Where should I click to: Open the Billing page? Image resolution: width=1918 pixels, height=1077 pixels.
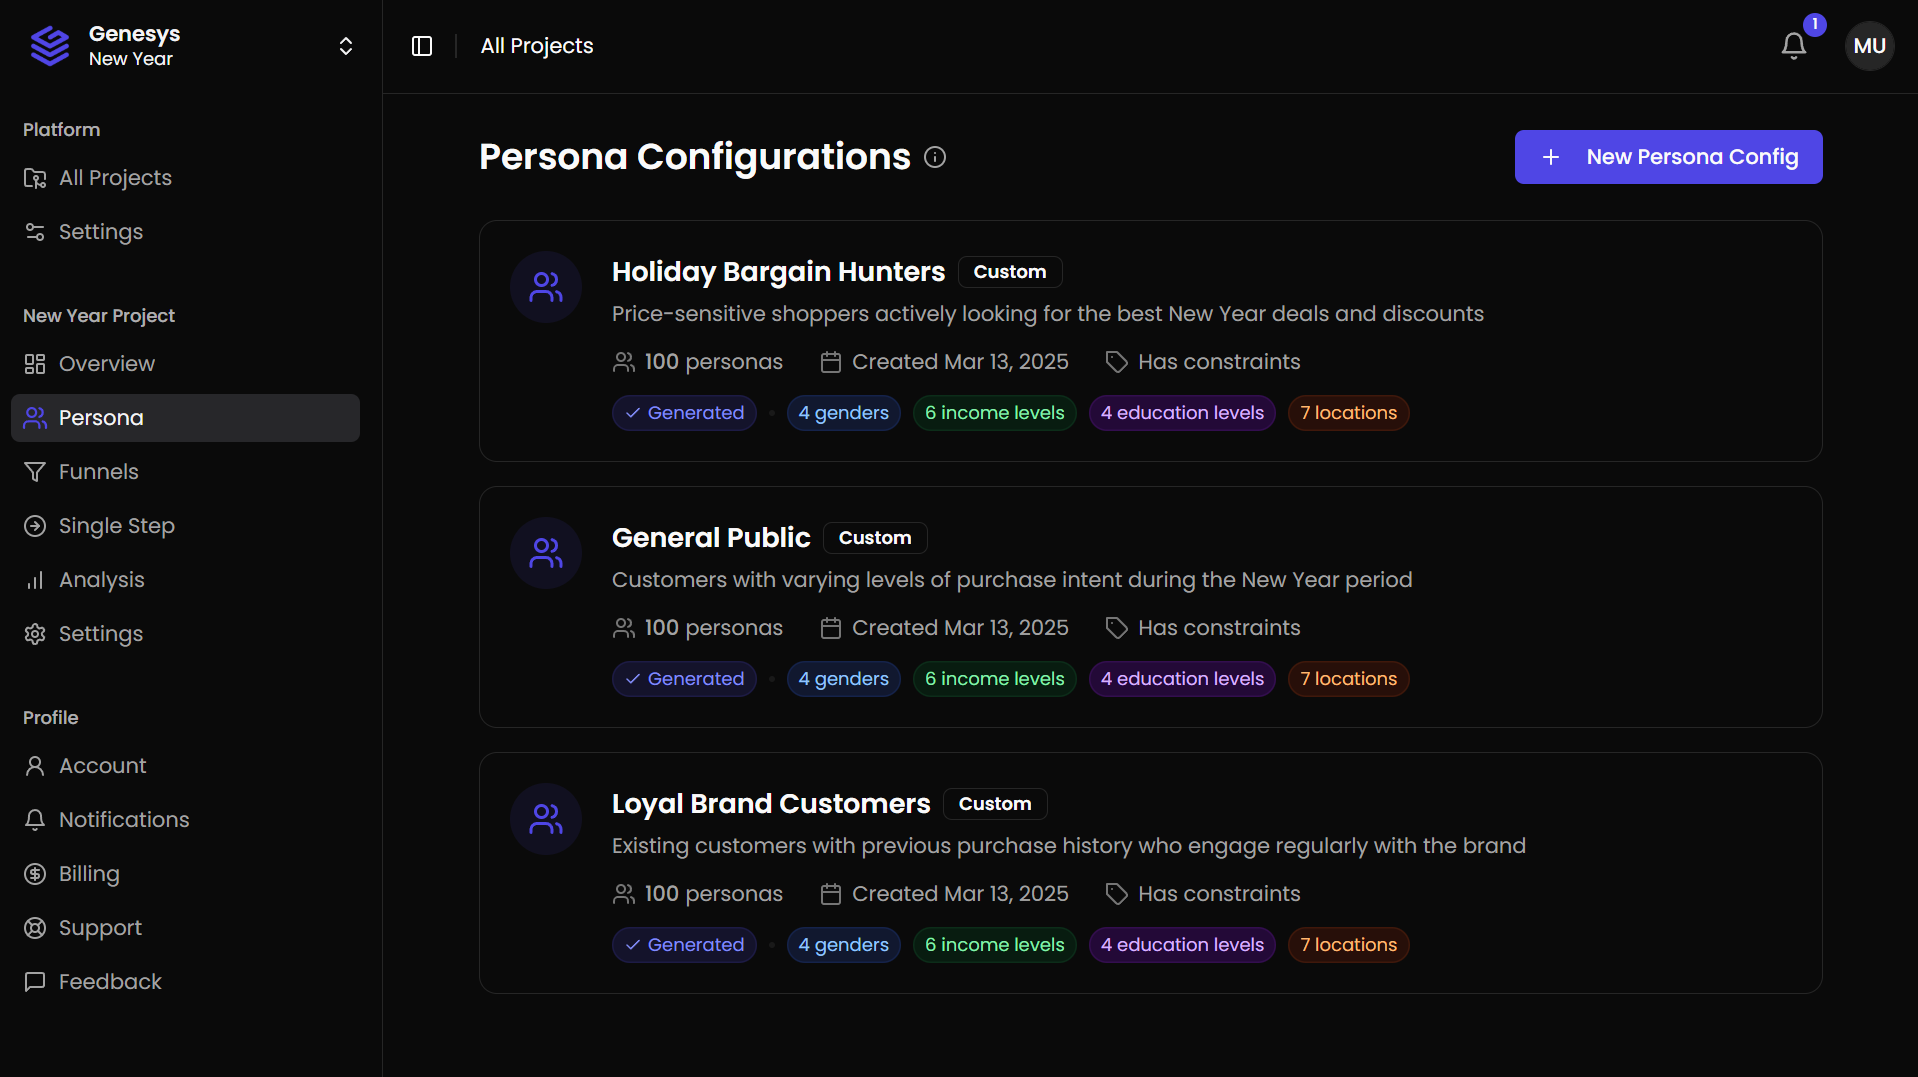[x=185, y=874]
